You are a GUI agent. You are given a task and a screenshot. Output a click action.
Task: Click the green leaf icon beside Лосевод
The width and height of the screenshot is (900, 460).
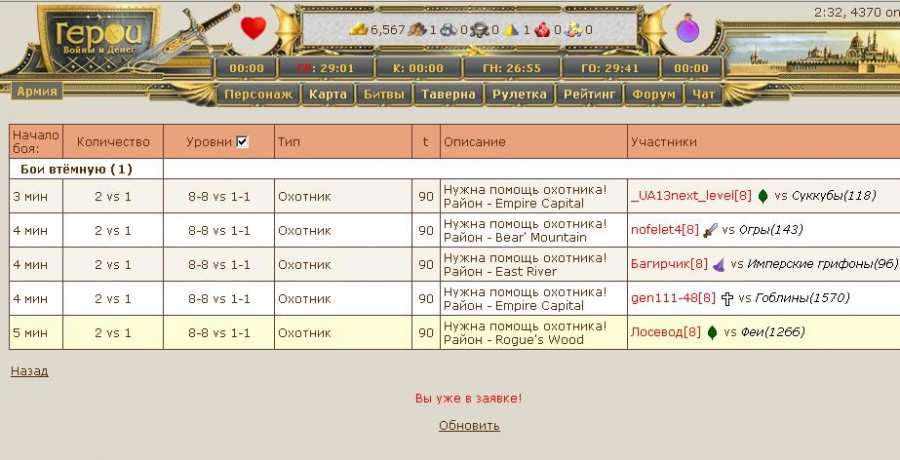click(712, 332)
